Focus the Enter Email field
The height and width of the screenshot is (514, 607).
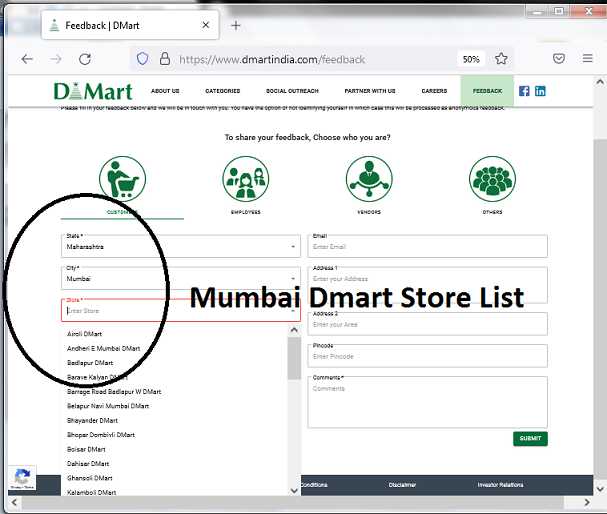[427, 246]
